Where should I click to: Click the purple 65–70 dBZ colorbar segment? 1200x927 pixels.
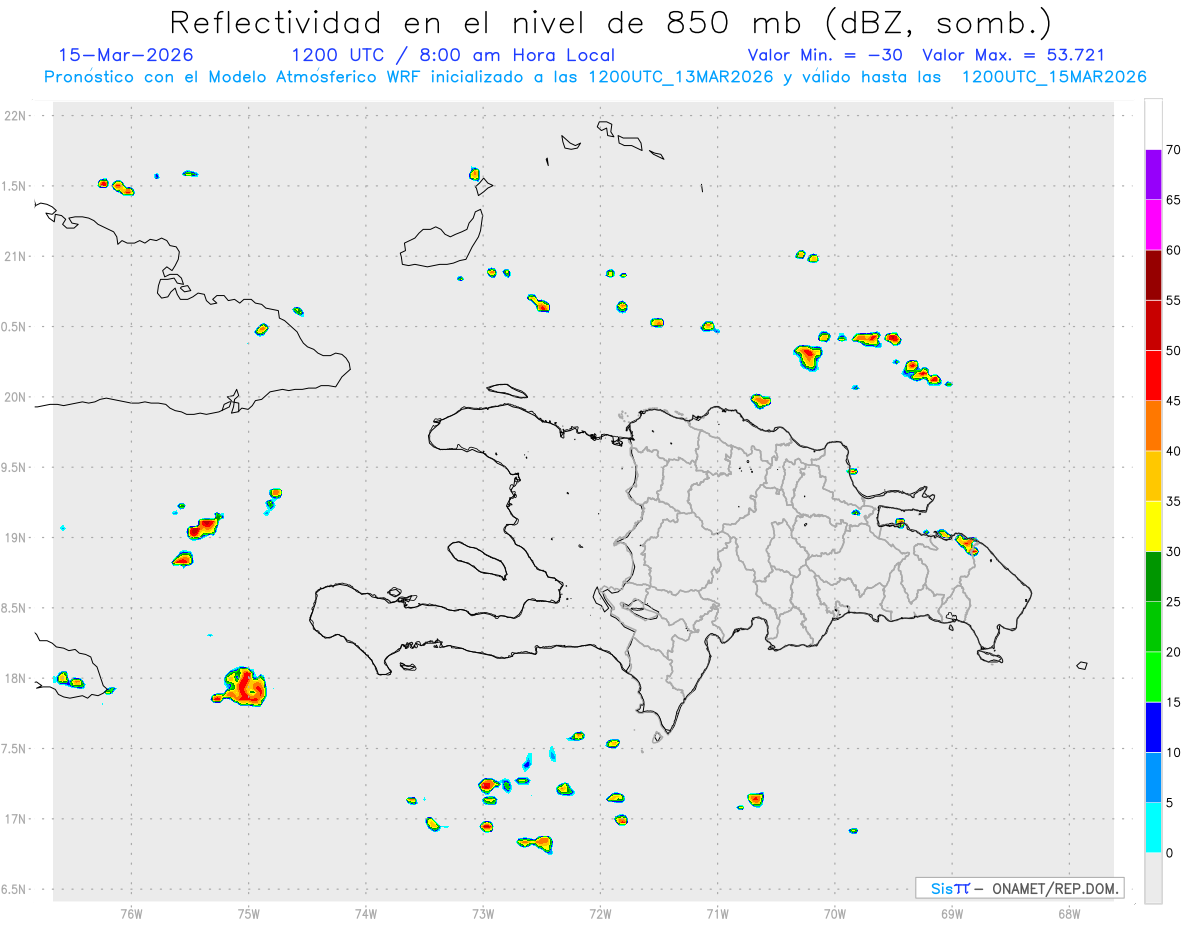point(1153,175)
